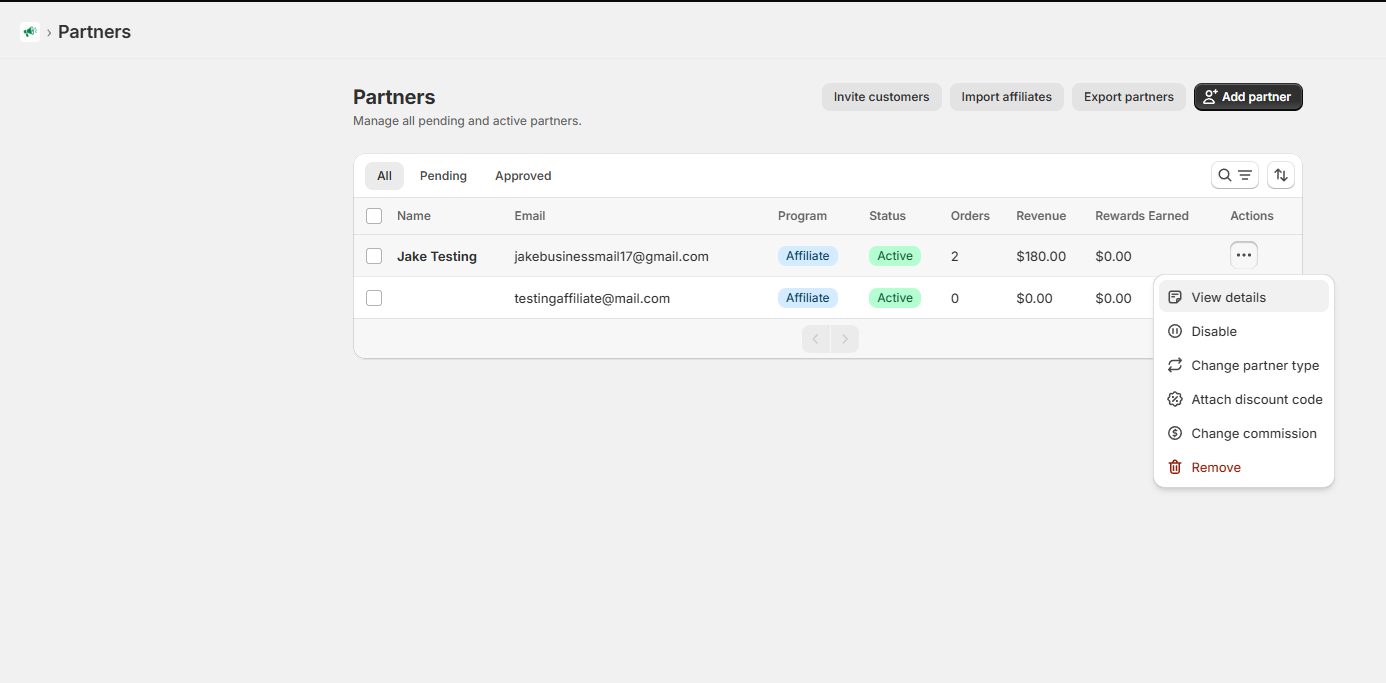This screenshot has height=683, width=1386.
Task: Switch to the Pending tab
Action: [x=443, y=176]
